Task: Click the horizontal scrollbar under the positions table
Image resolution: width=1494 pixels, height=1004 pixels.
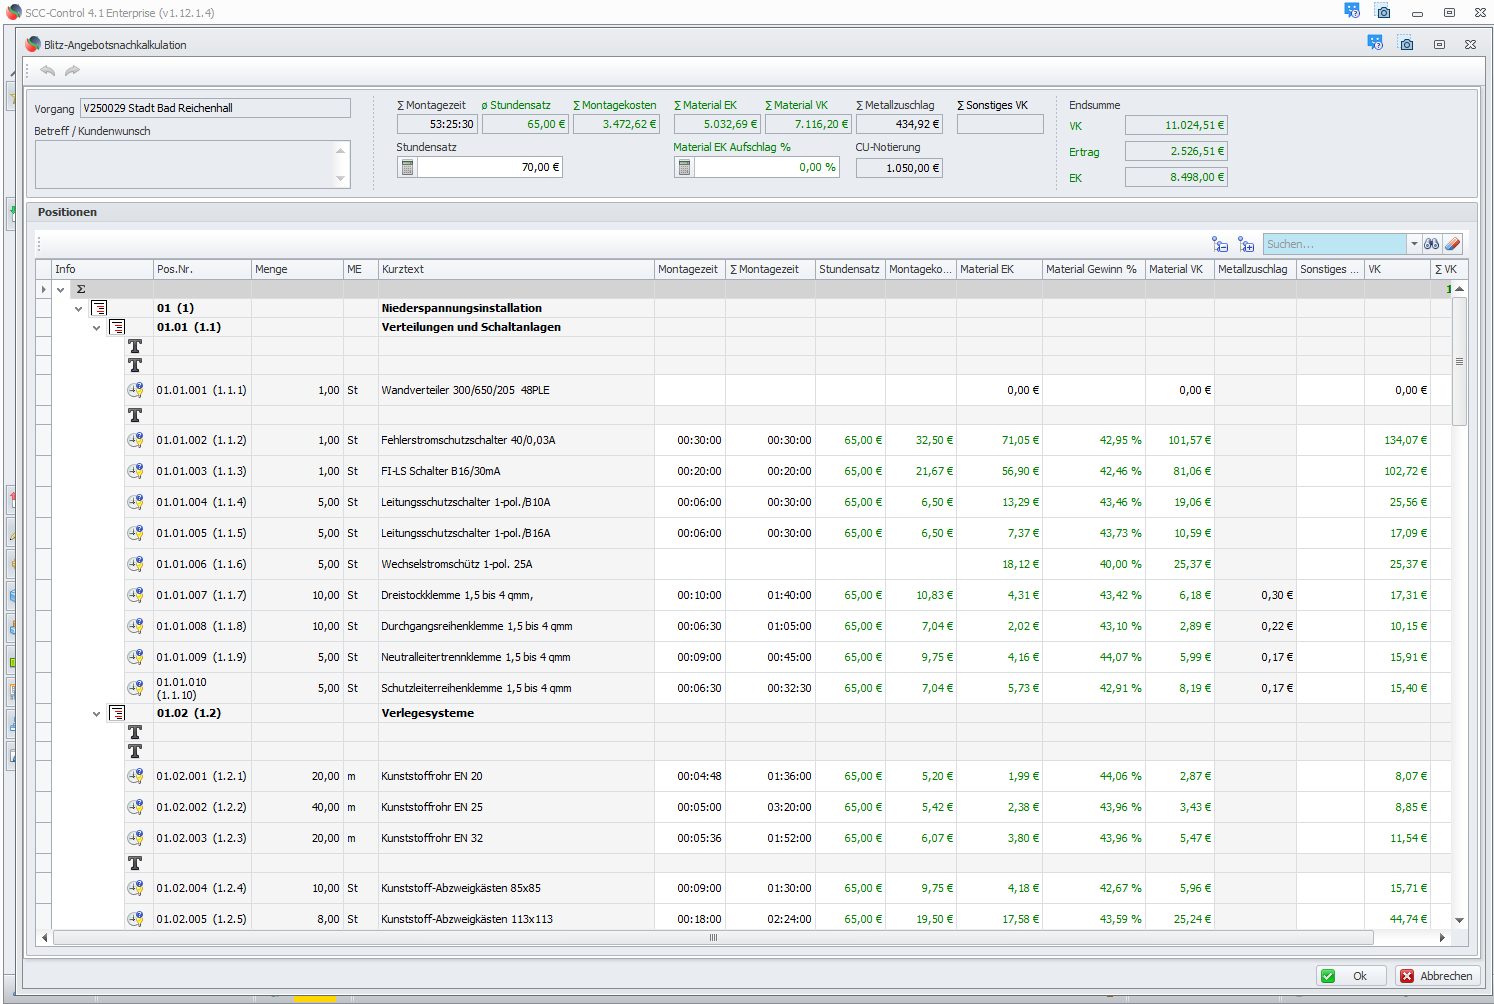Action: pyautogui.click(x=712, y=938)
